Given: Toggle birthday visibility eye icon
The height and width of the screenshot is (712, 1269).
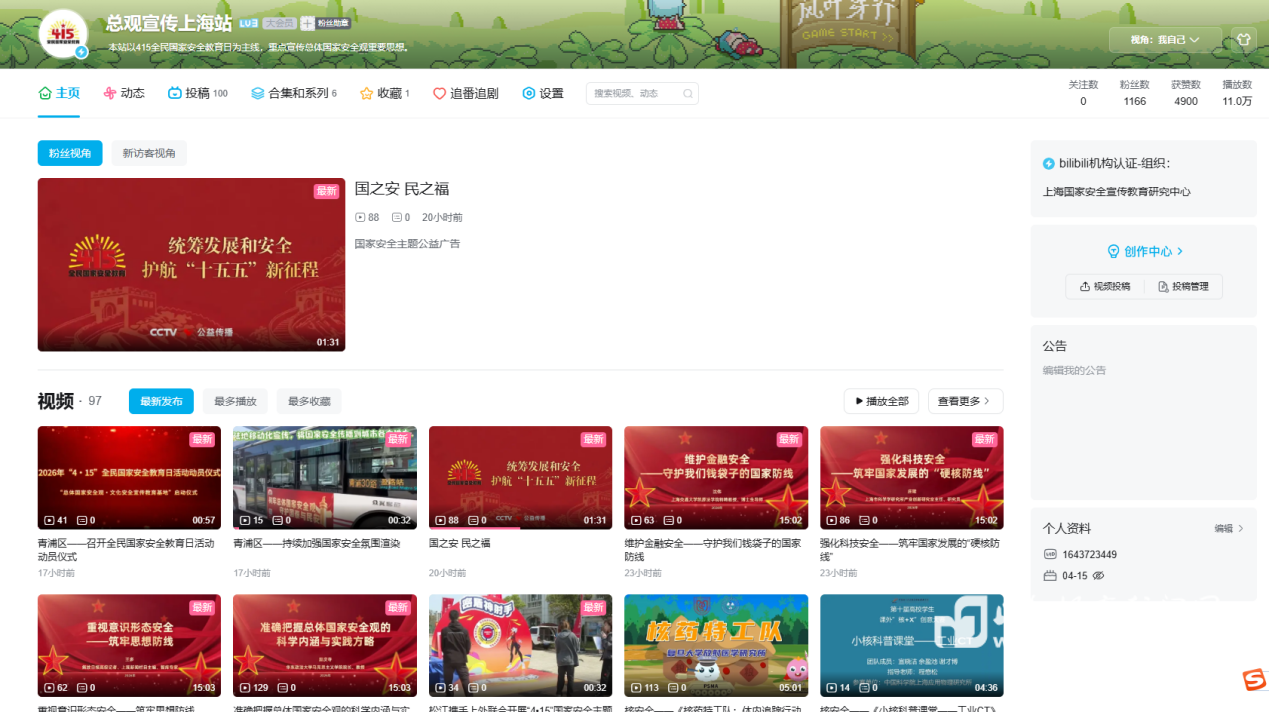Looking at the screenshot, I should 1098,576.
